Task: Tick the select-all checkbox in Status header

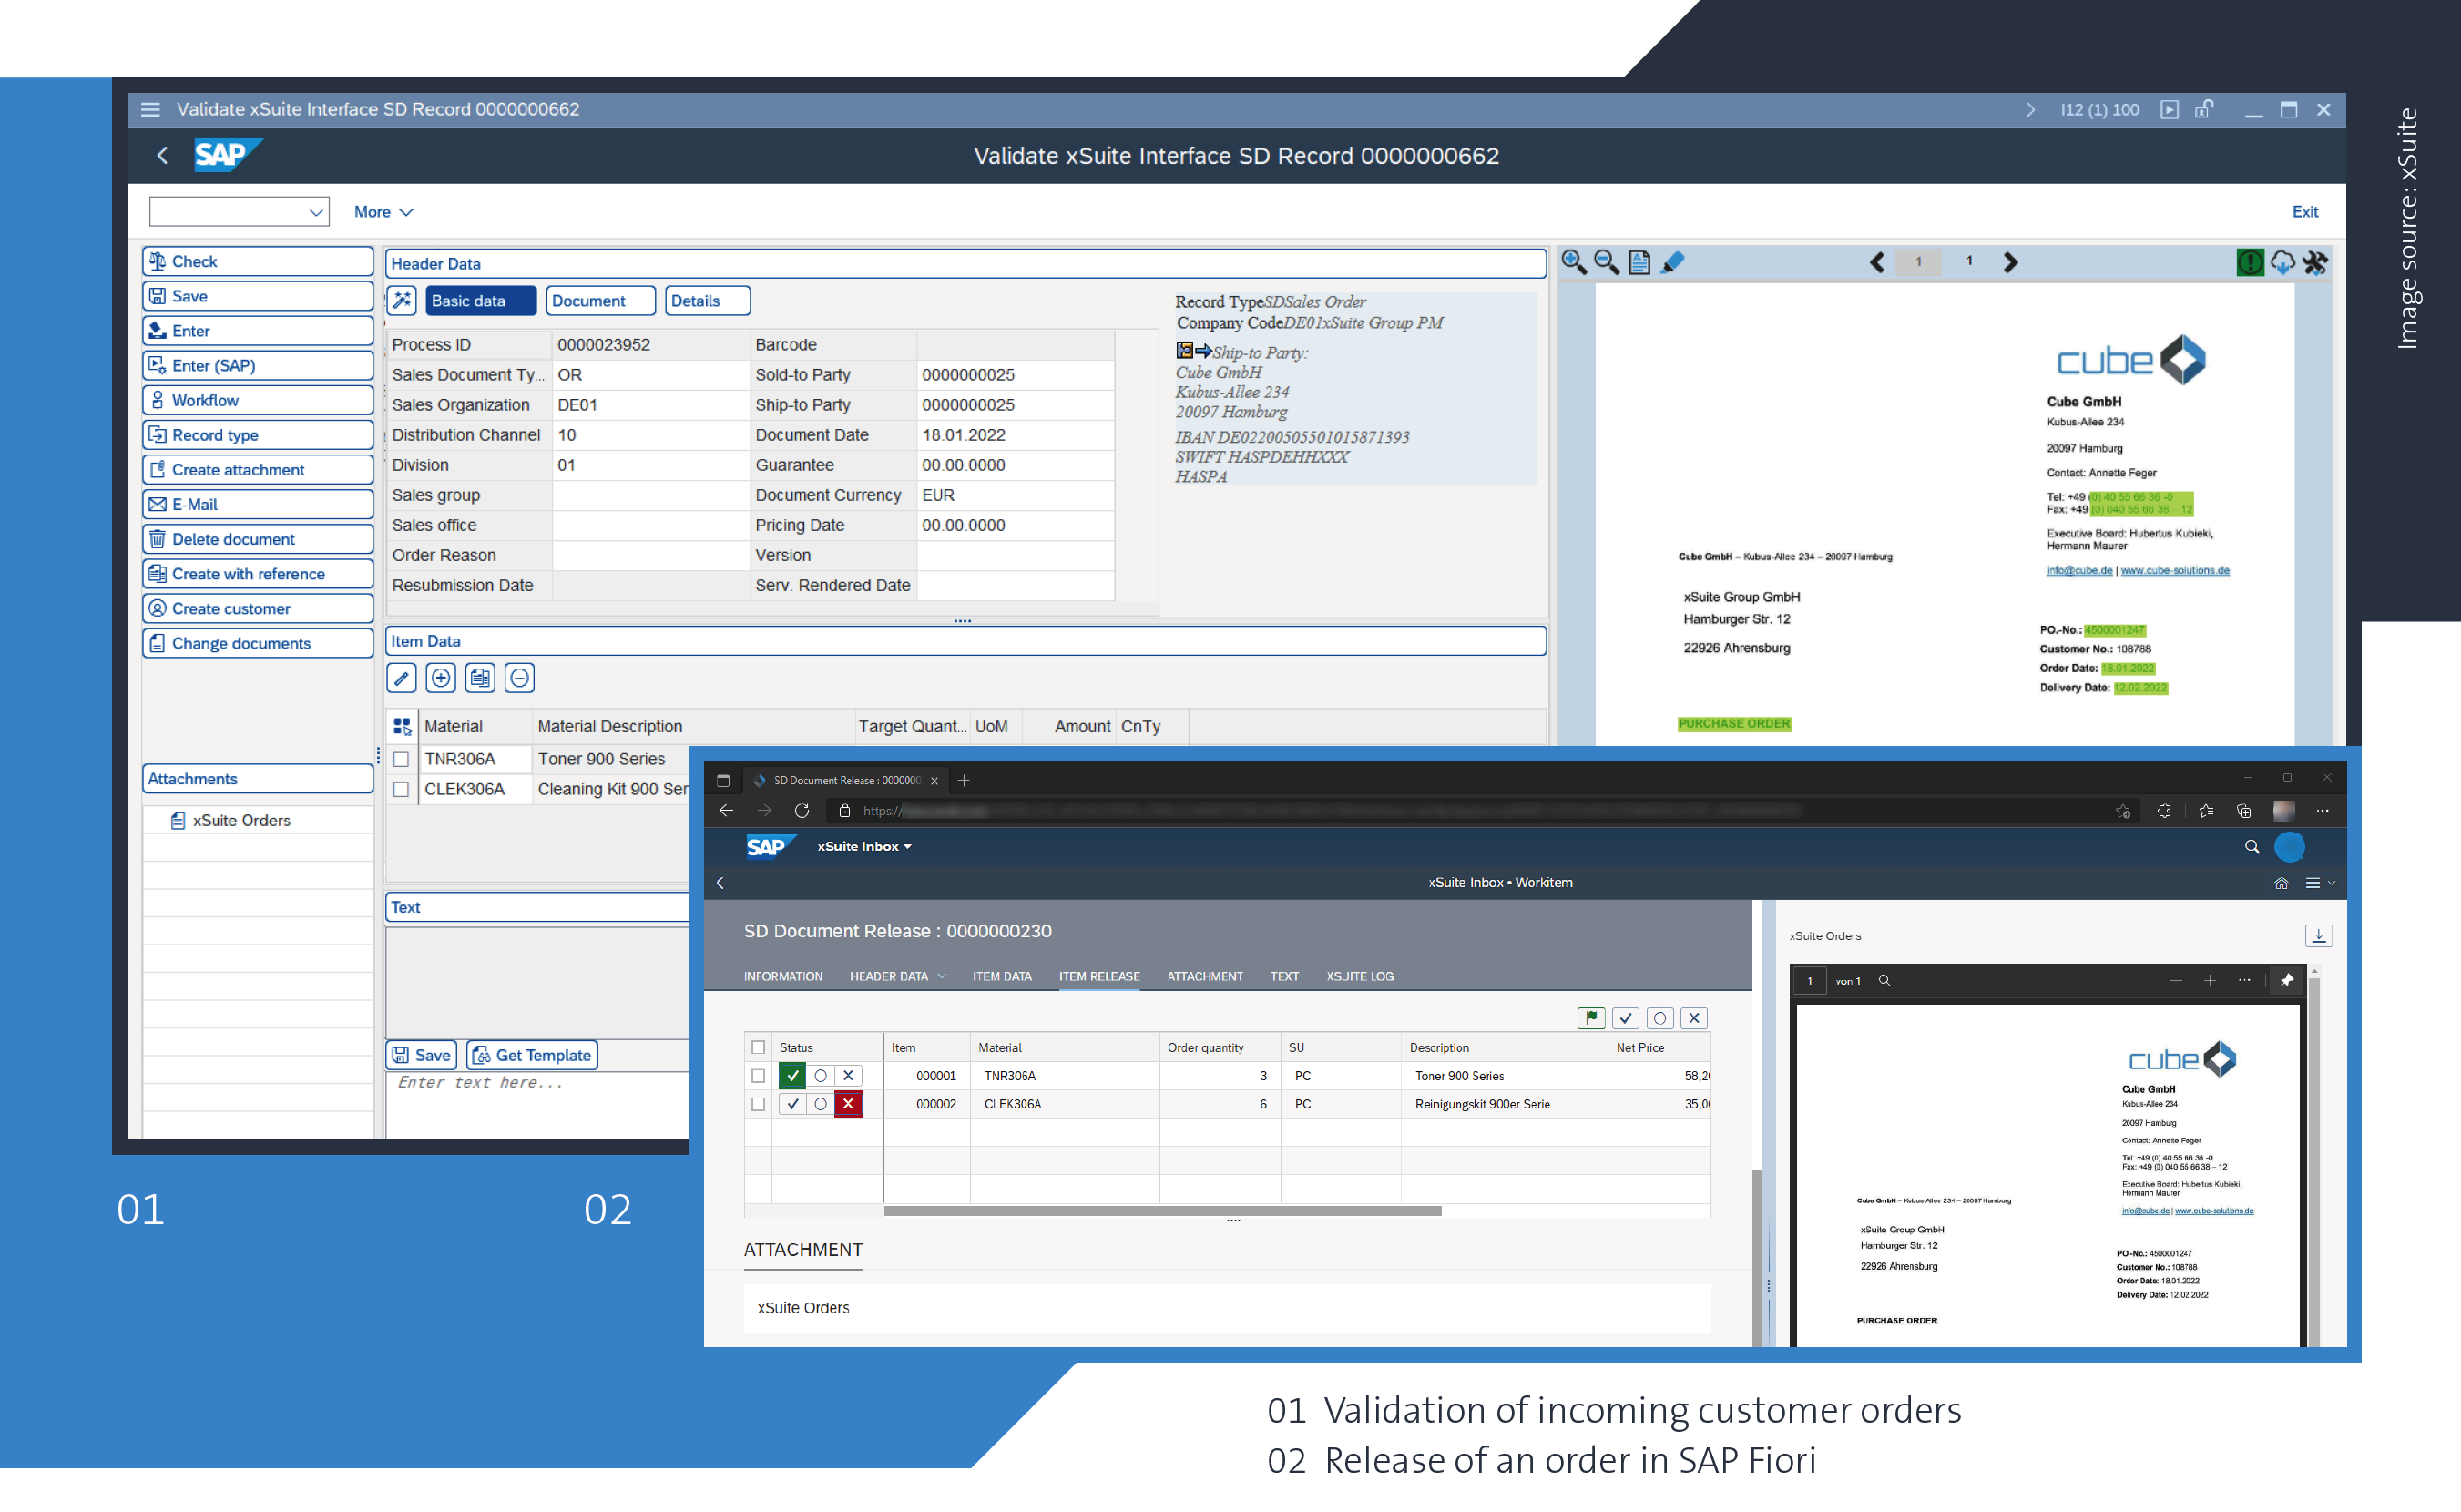Action: pos(758,1047)
